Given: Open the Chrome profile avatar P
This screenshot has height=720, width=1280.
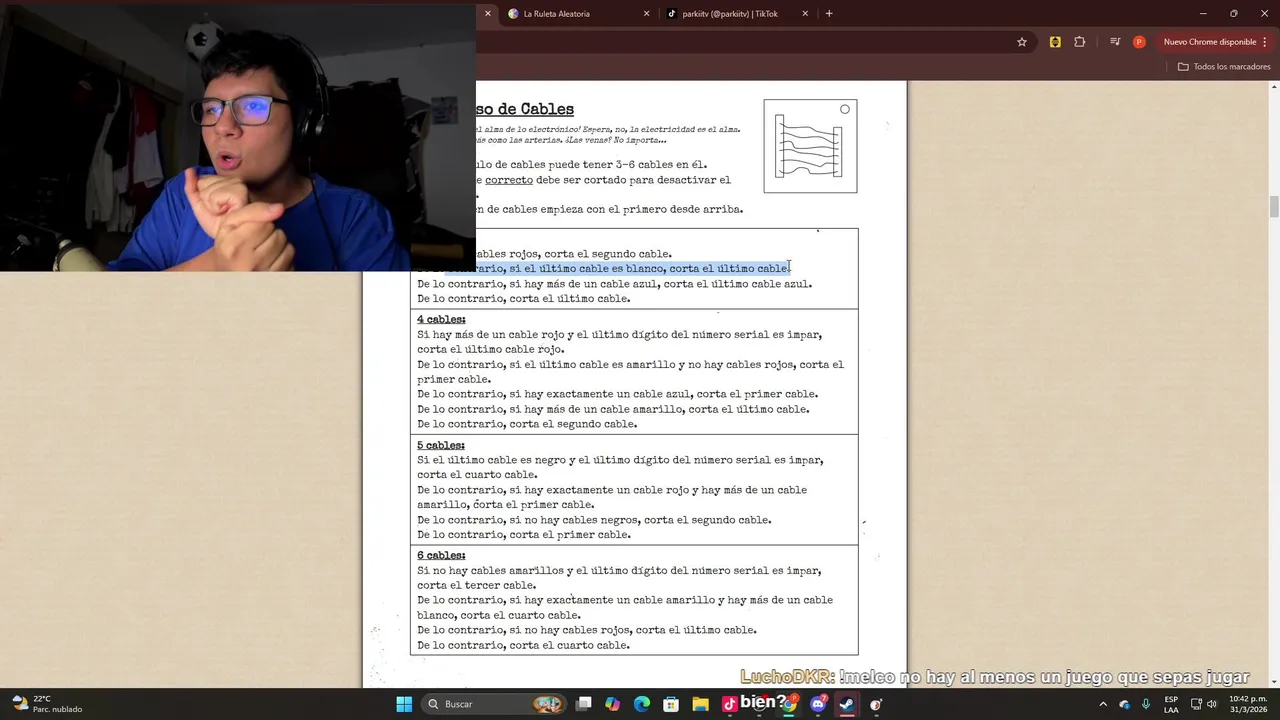Looking at the screenshot, I should pos(1139,42).
